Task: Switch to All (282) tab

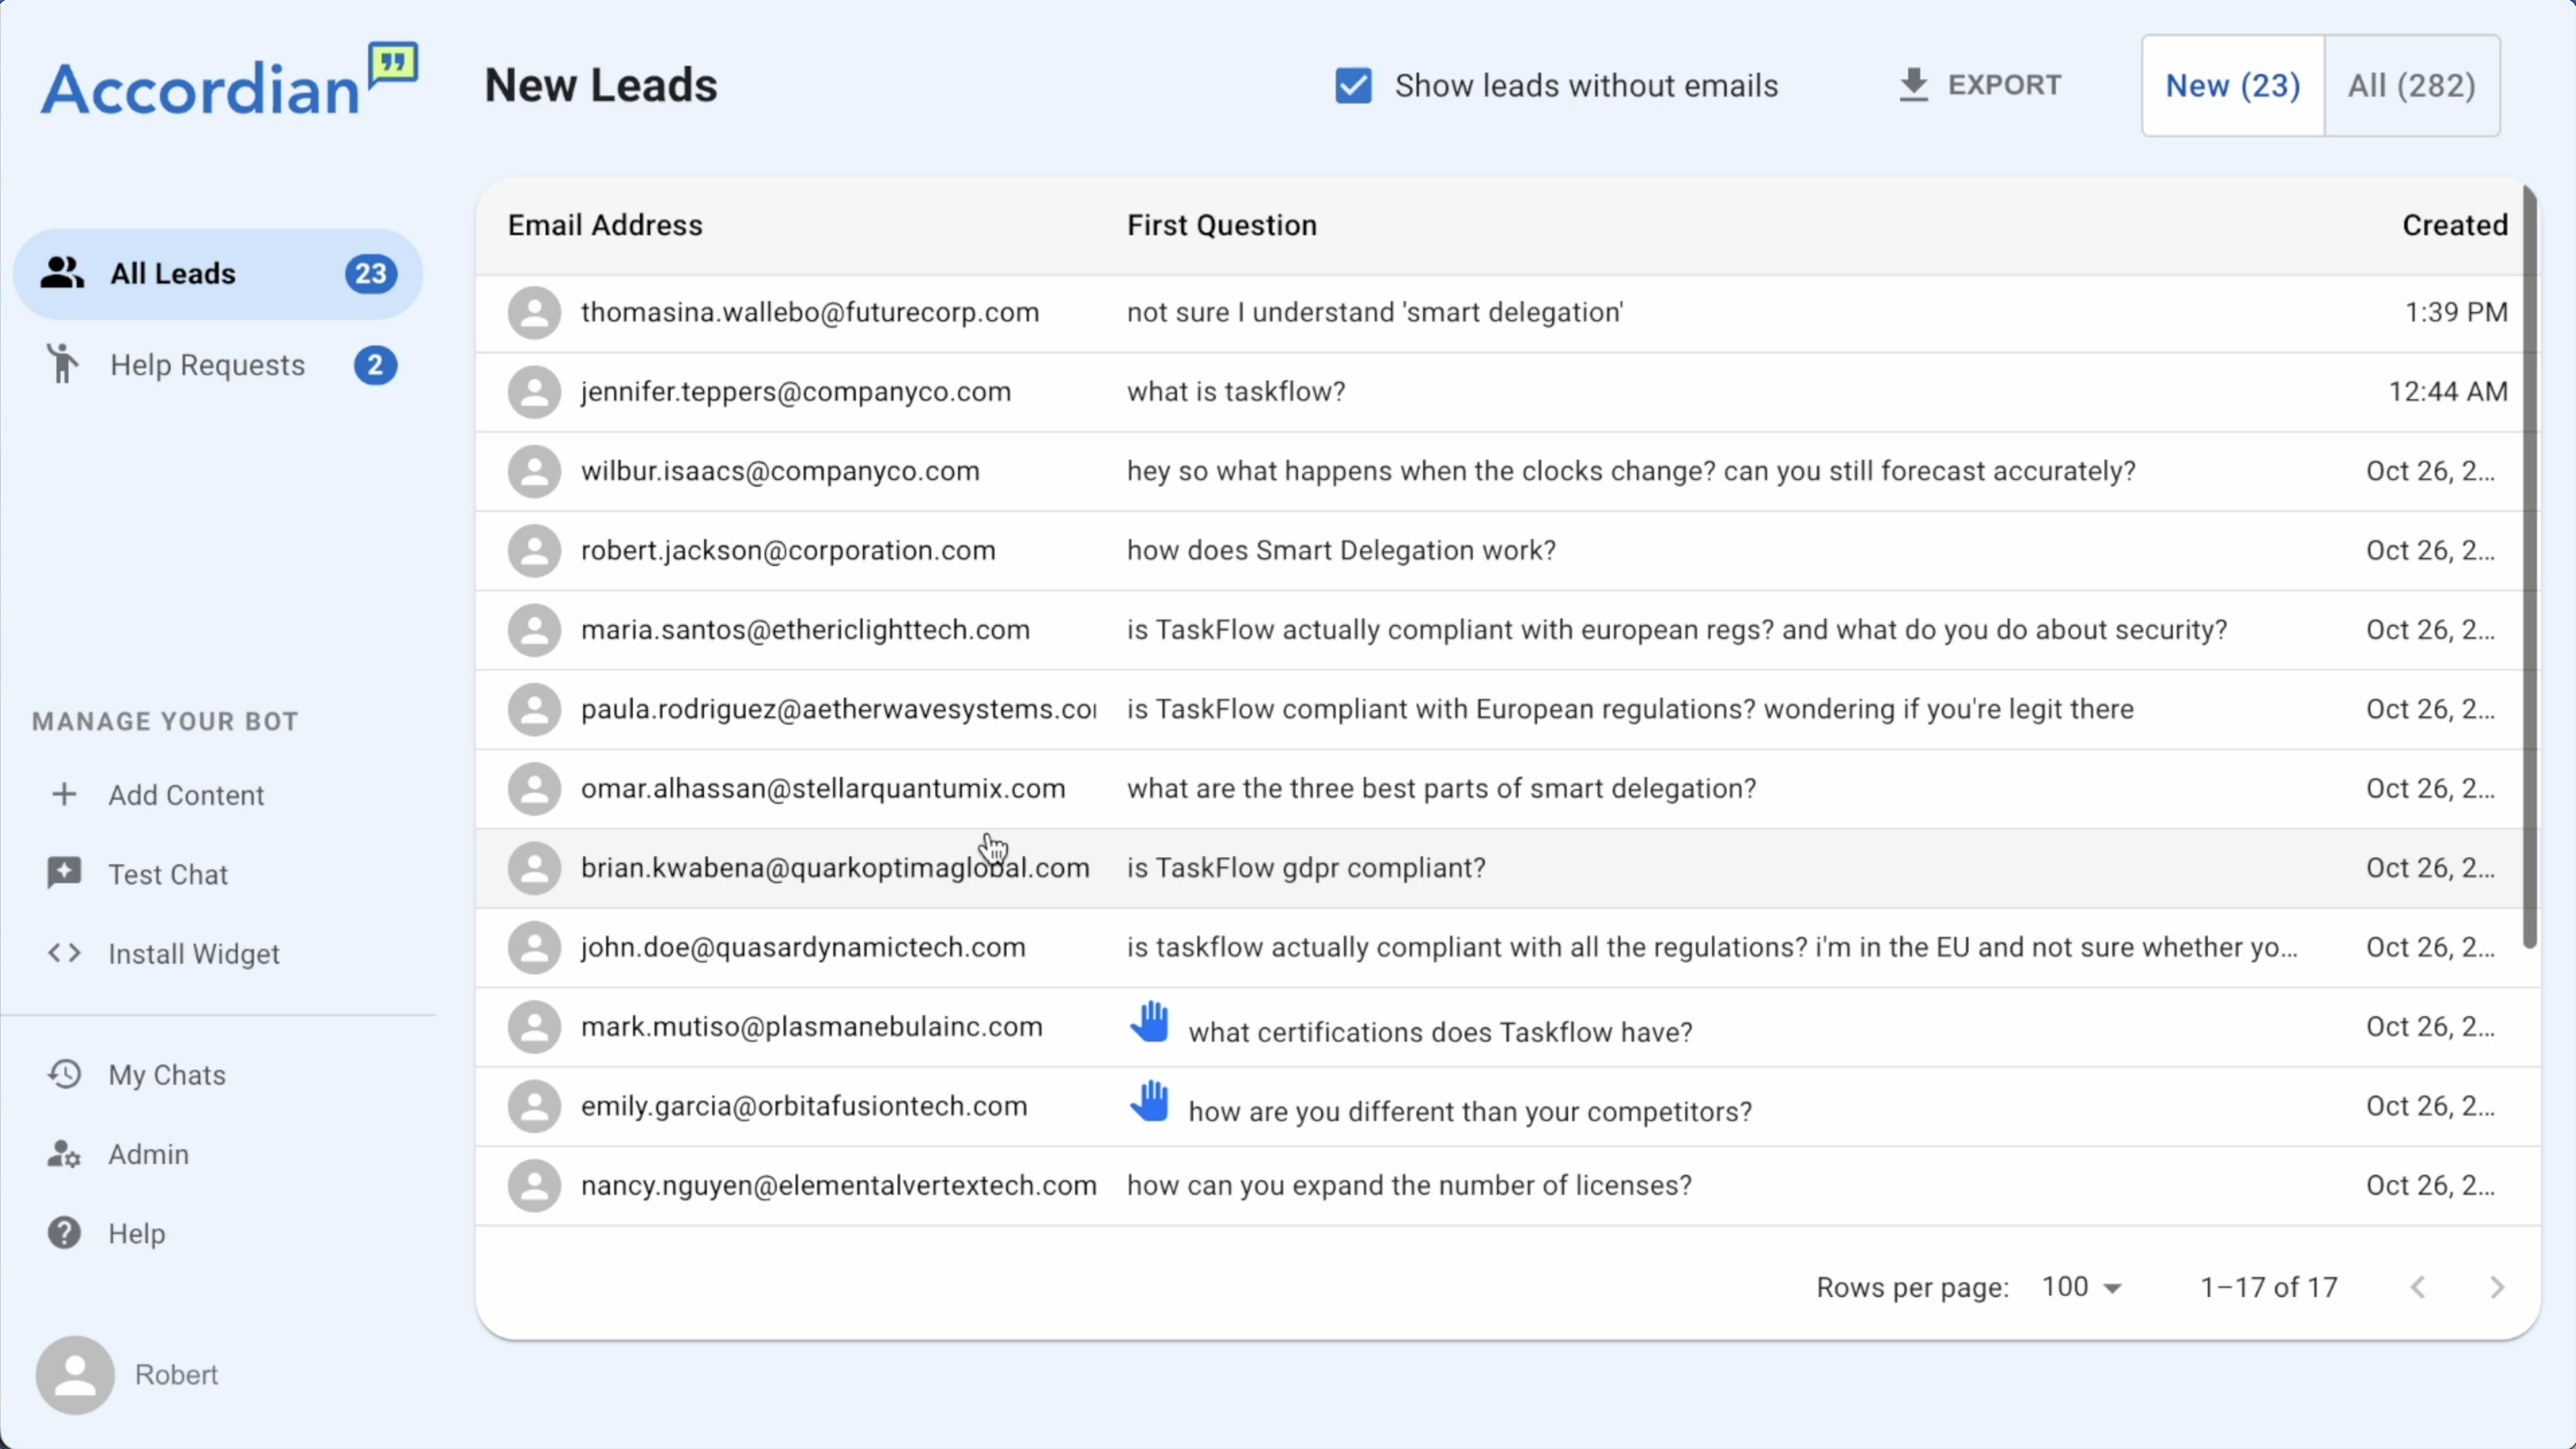Action: pos(2411,86)
